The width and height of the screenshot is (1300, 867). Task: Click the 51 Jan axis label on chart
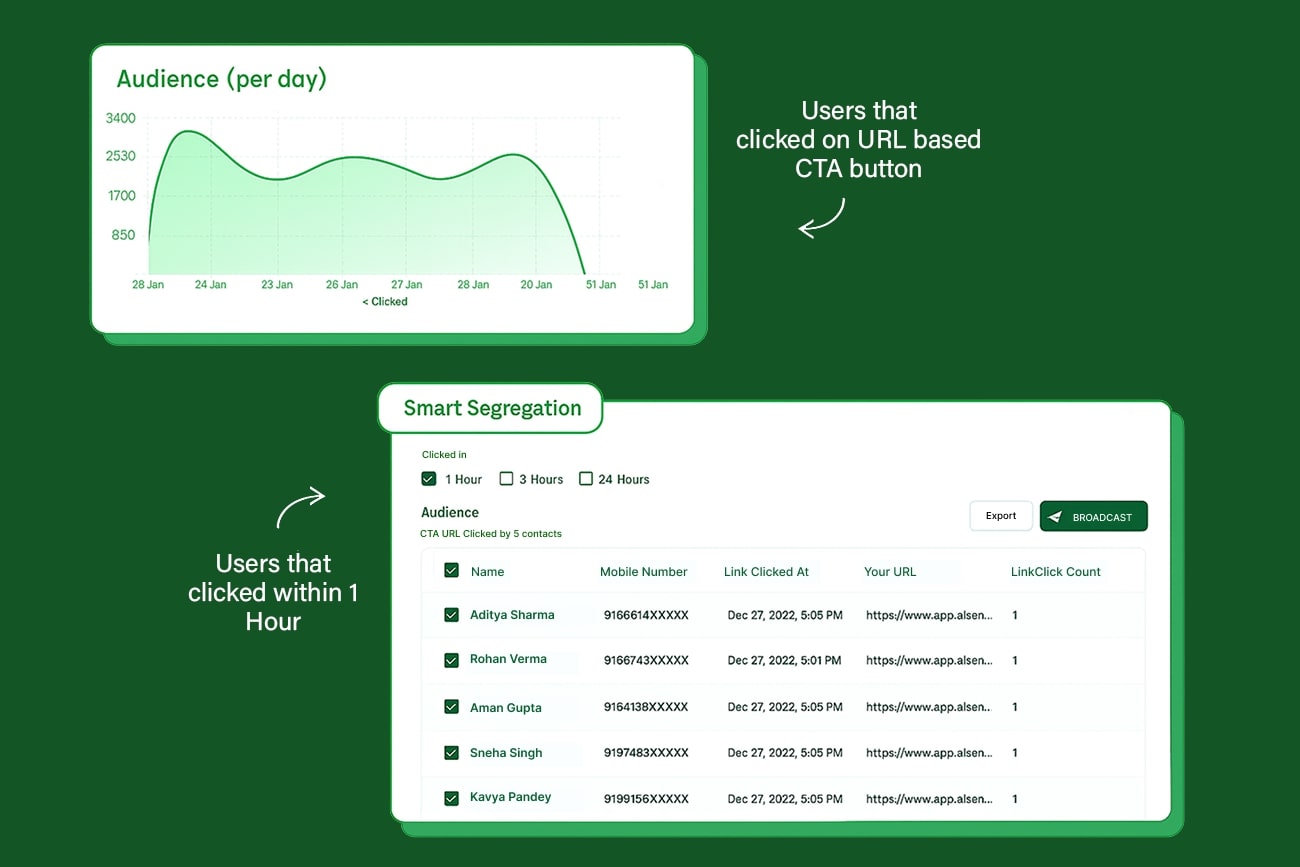point(600,284)
